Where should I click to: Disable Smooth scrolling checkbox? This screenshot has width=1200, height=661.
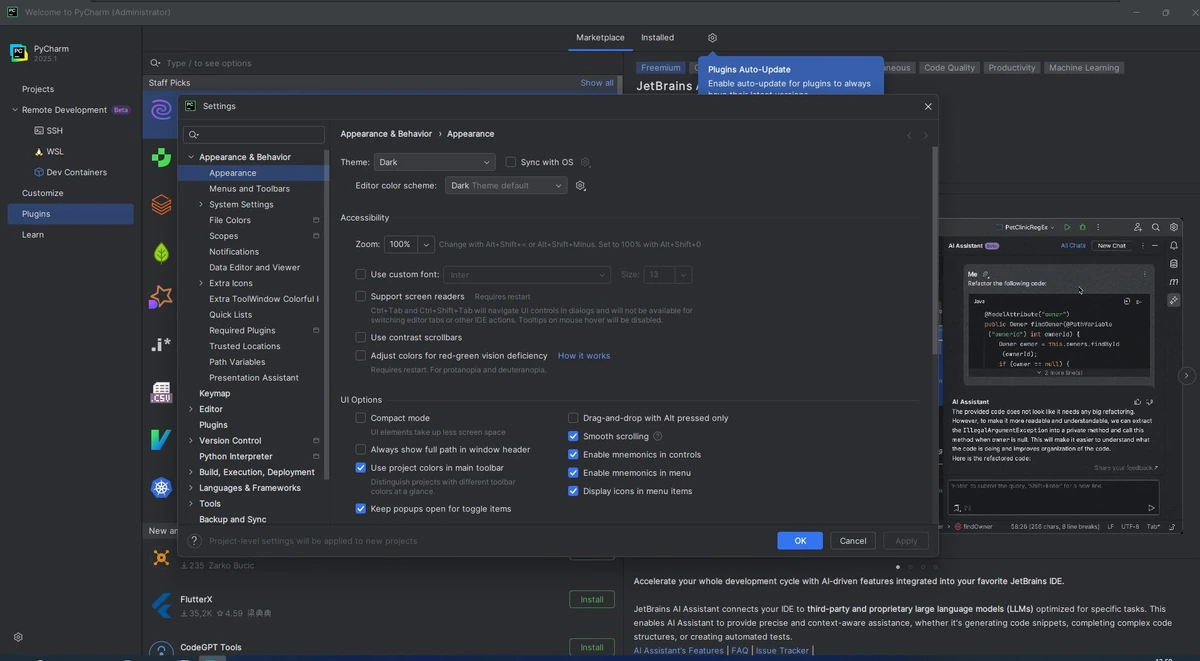coord(573,436)
